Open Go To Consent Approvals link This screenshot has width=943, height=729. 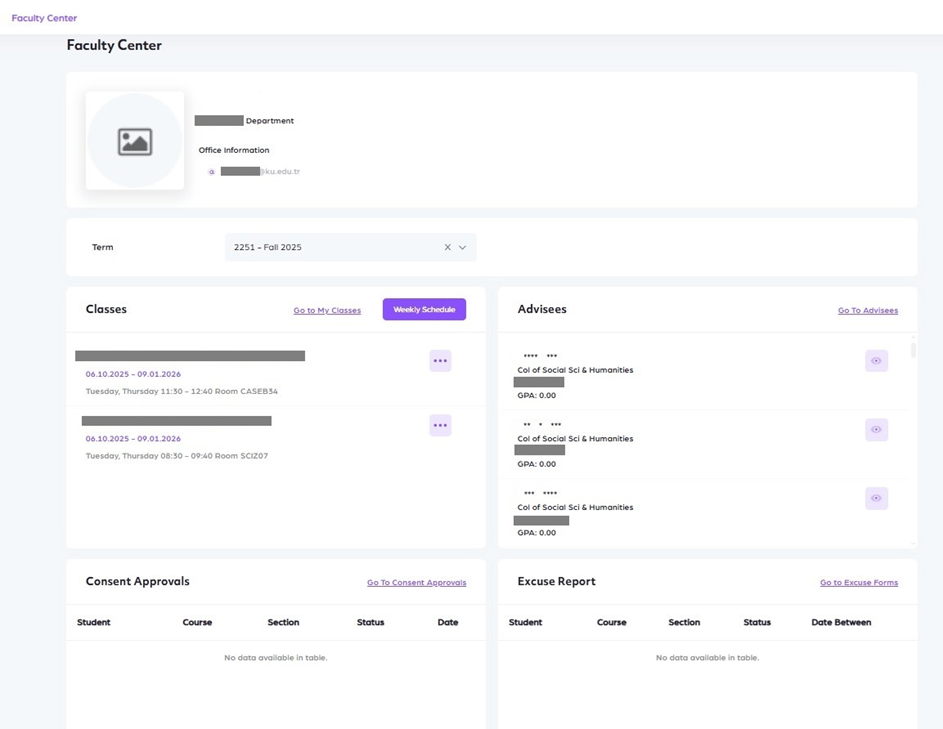coord(416,583)
